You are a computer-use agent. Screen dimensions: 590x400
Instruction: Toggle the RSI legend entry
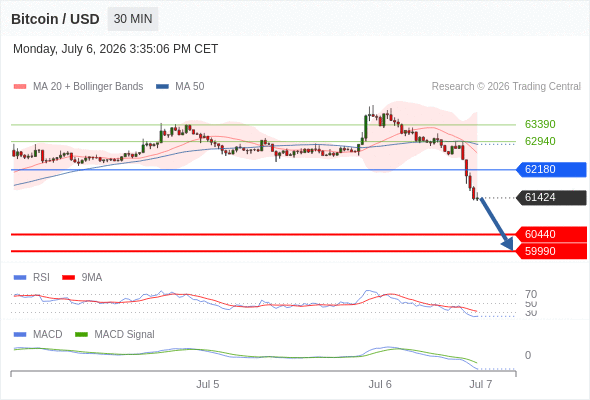[32, 277]
